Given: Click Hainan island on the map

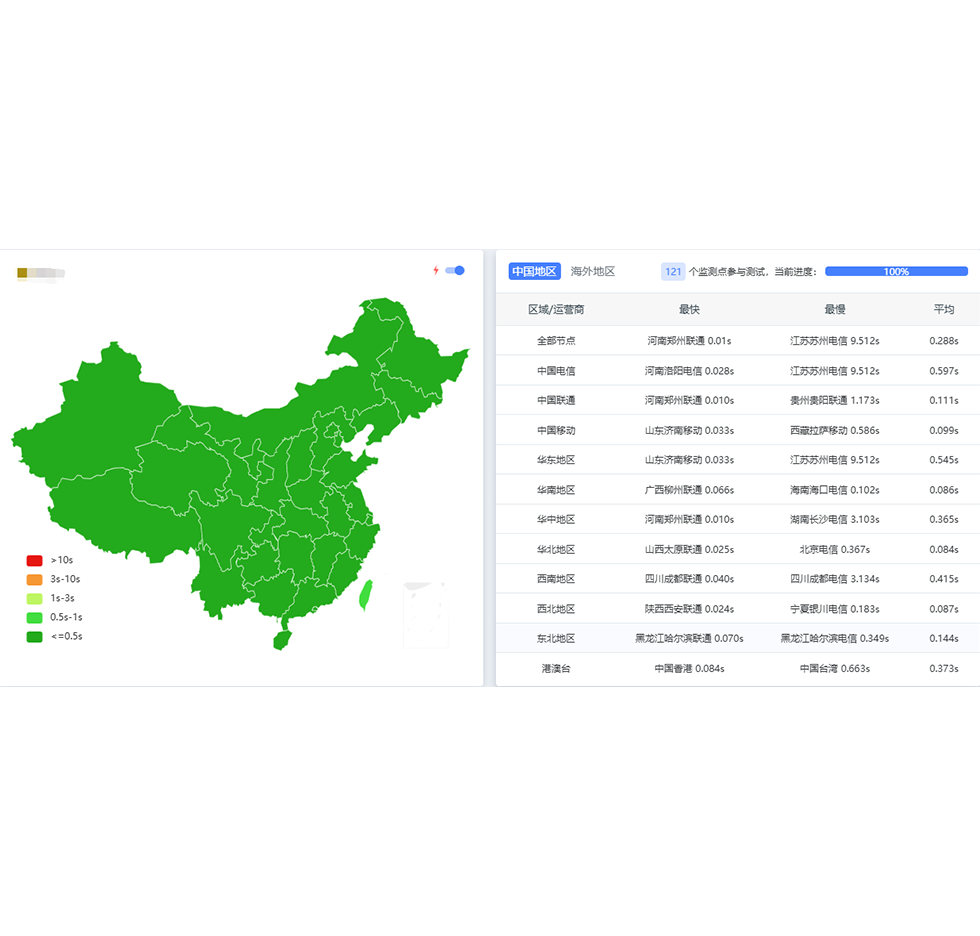Looking at the screenshot, I should tap(281, 638).
